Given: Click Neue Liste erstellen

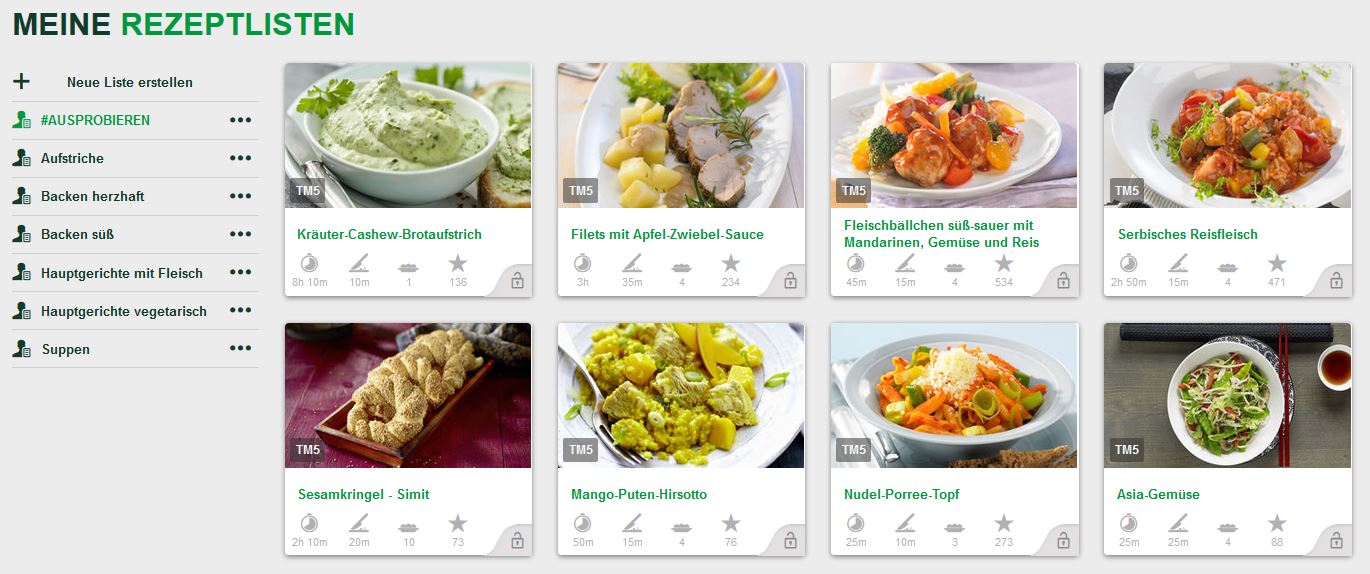Looking at the screenshot, I should pyautogui.click(x=130, y=82).
